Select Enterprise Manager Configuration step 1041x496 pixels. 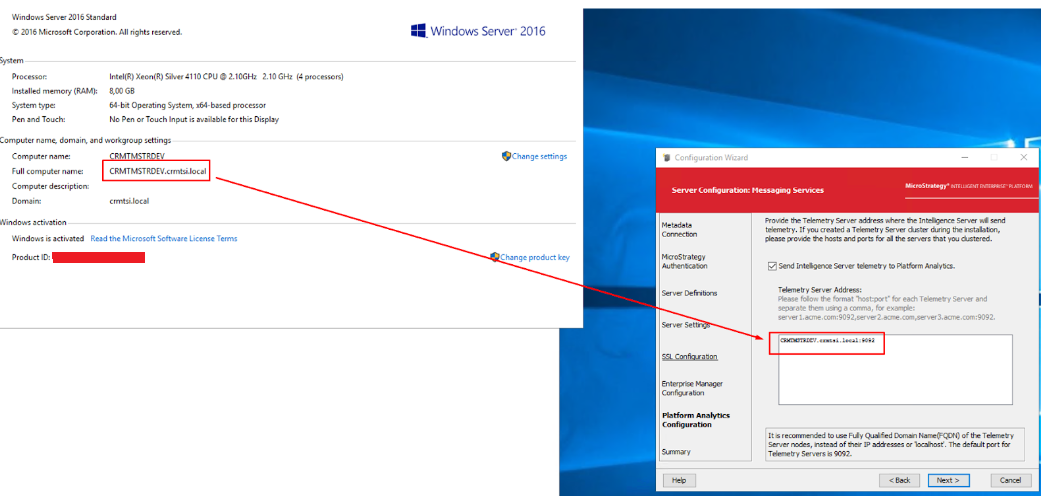click(x=692, y=388)
